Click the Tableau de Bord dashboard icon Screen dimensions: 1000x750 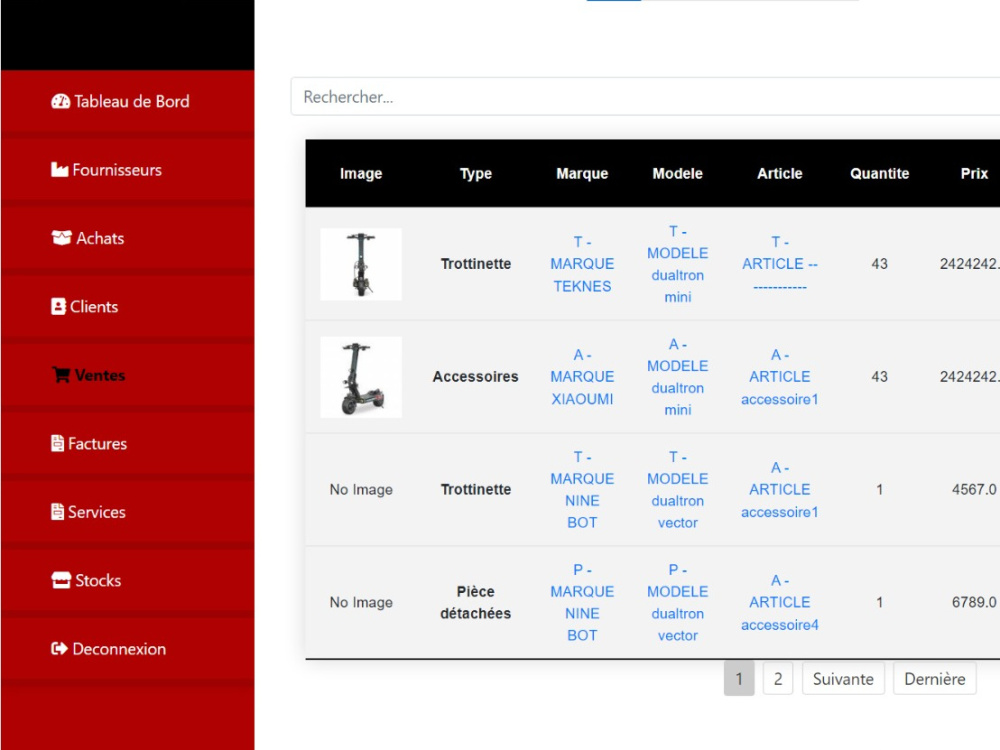pos(61,101)
